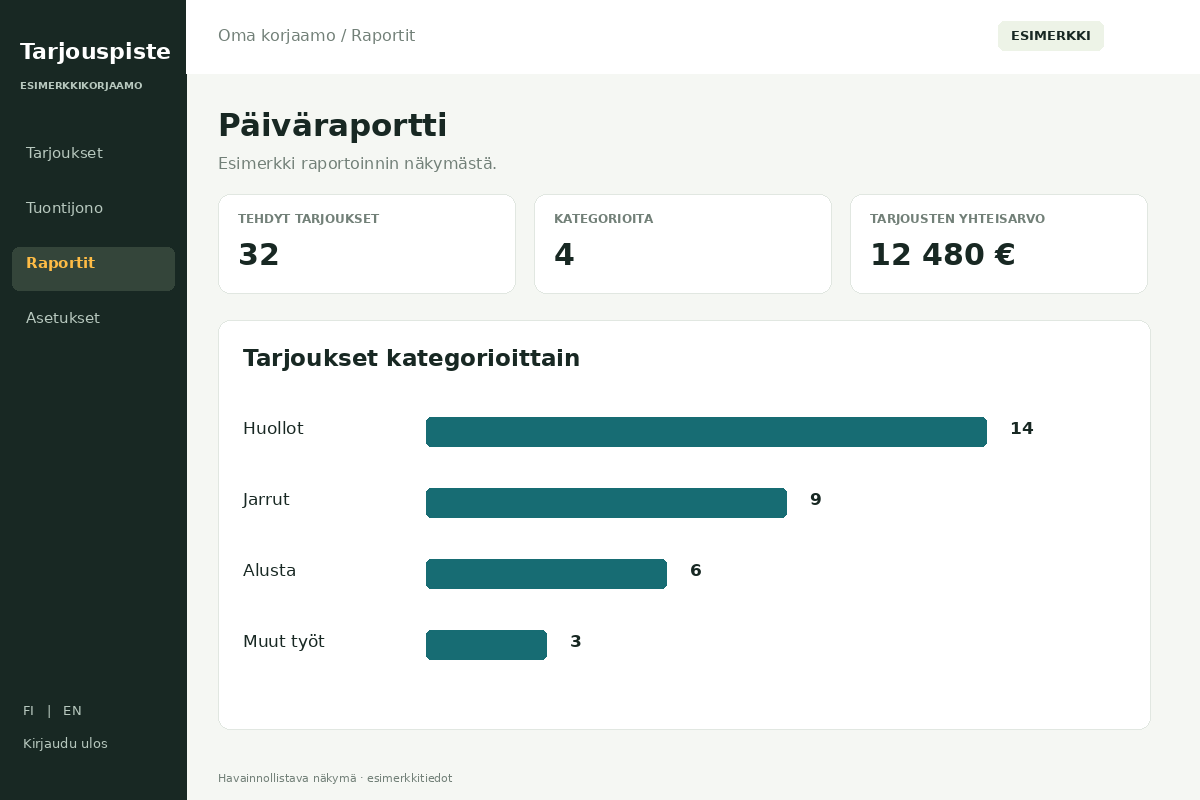Click the 12 480 € total value

click(x=943, y=255)
